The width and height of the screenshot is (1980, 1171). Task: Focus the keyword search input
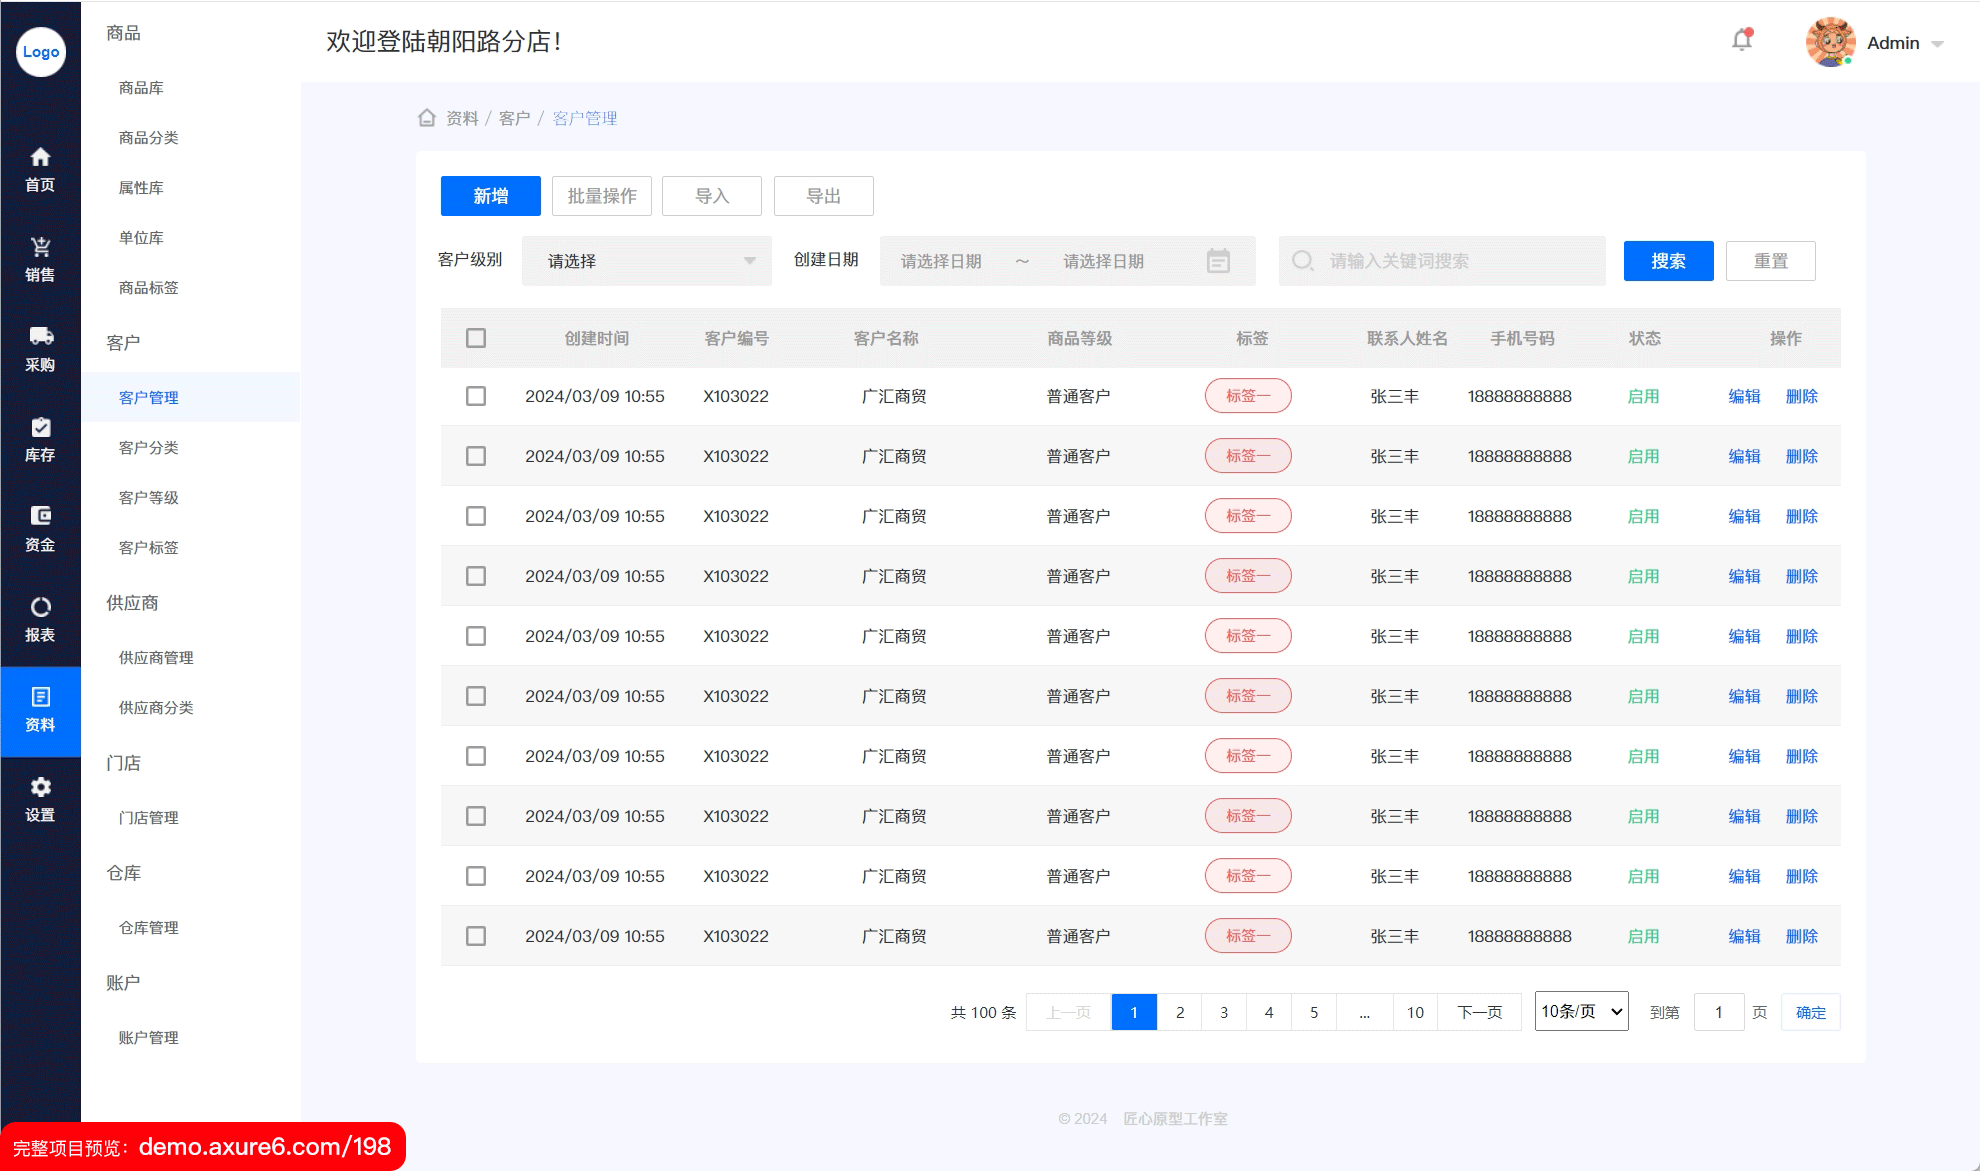pos(1442,261)
